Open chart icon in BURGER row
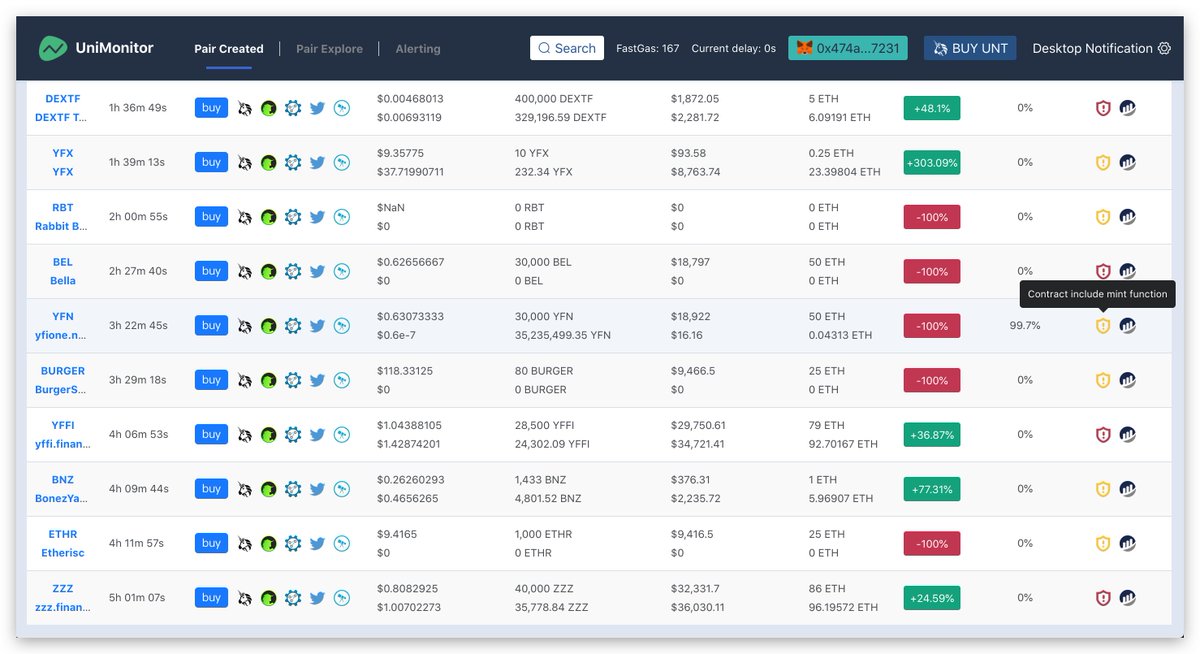 pos(1127,380)
